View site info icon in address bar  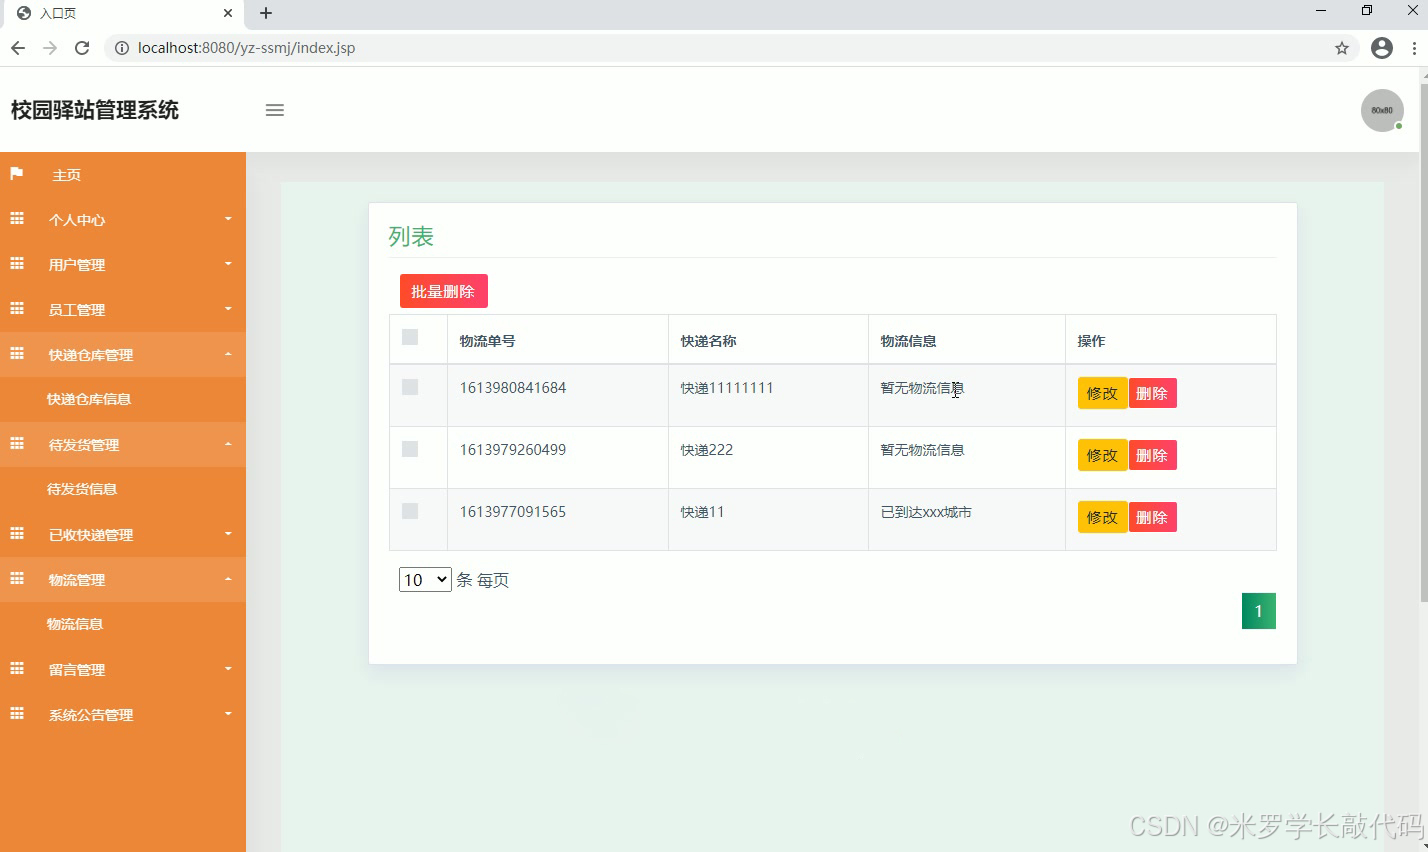[x=122, y=48]
